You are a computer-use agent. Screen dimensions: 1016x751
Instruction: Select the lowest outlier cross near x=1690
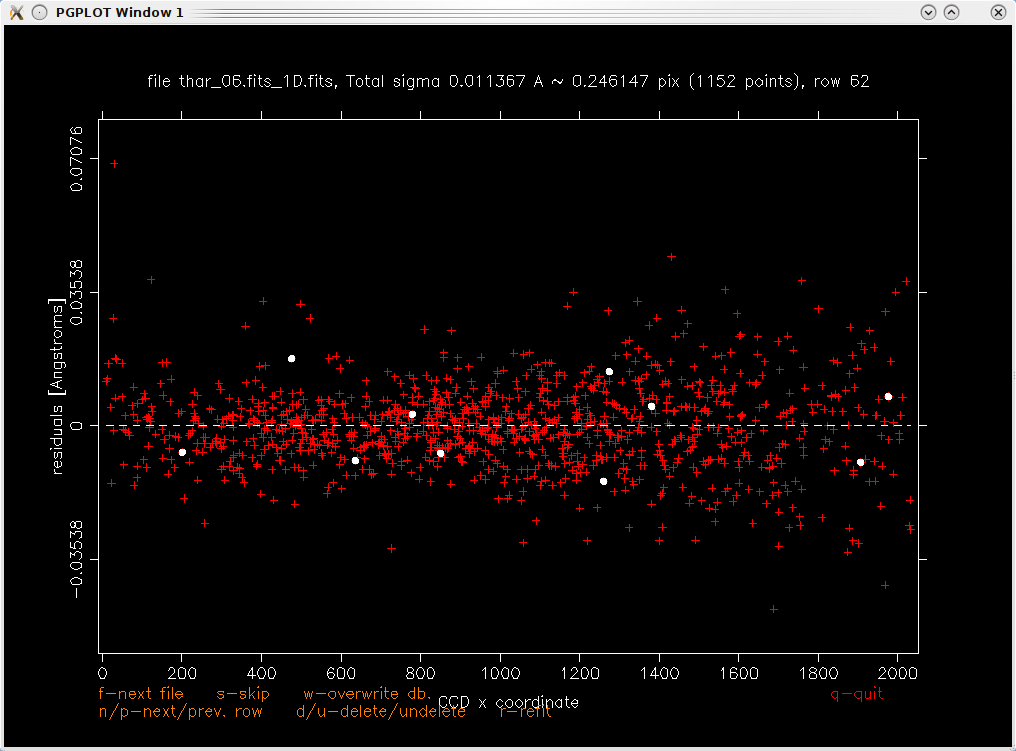tap(774, 609)
